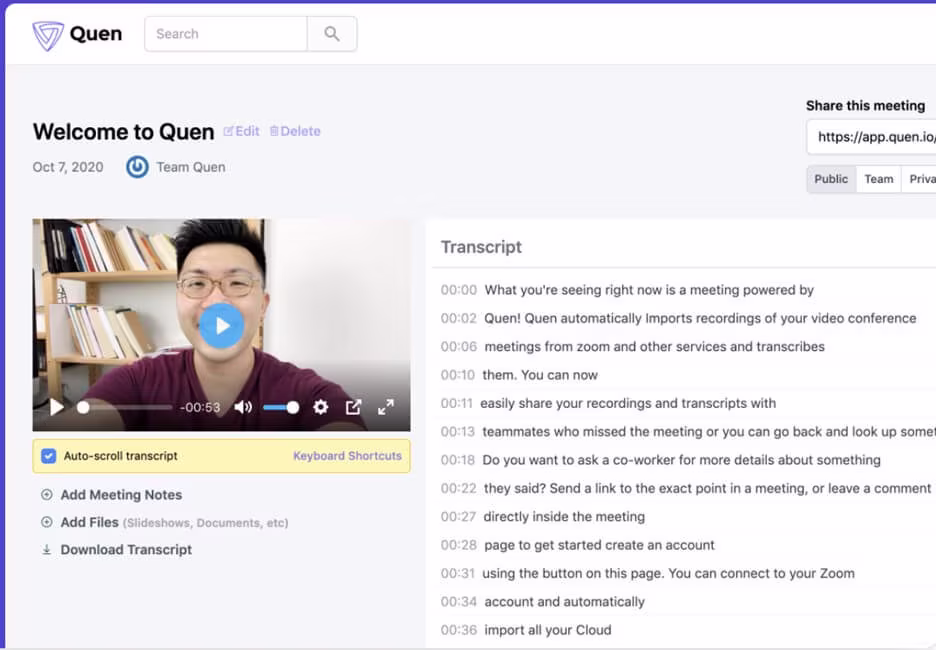Jump to transcript timestamp 00:36
This screenshot has height=650, width=936.
pyautogui.click(x=458, y=630)
